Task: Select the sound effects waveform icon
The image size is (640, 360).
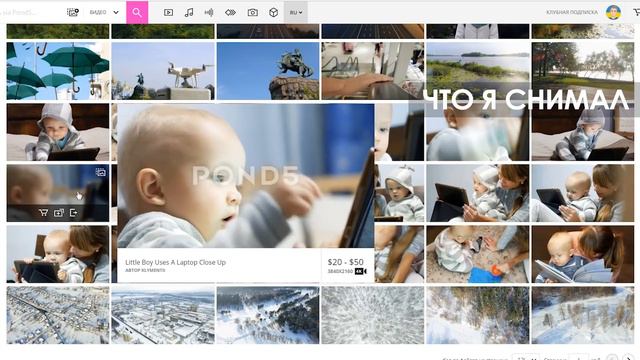Action: pos(209,13)
